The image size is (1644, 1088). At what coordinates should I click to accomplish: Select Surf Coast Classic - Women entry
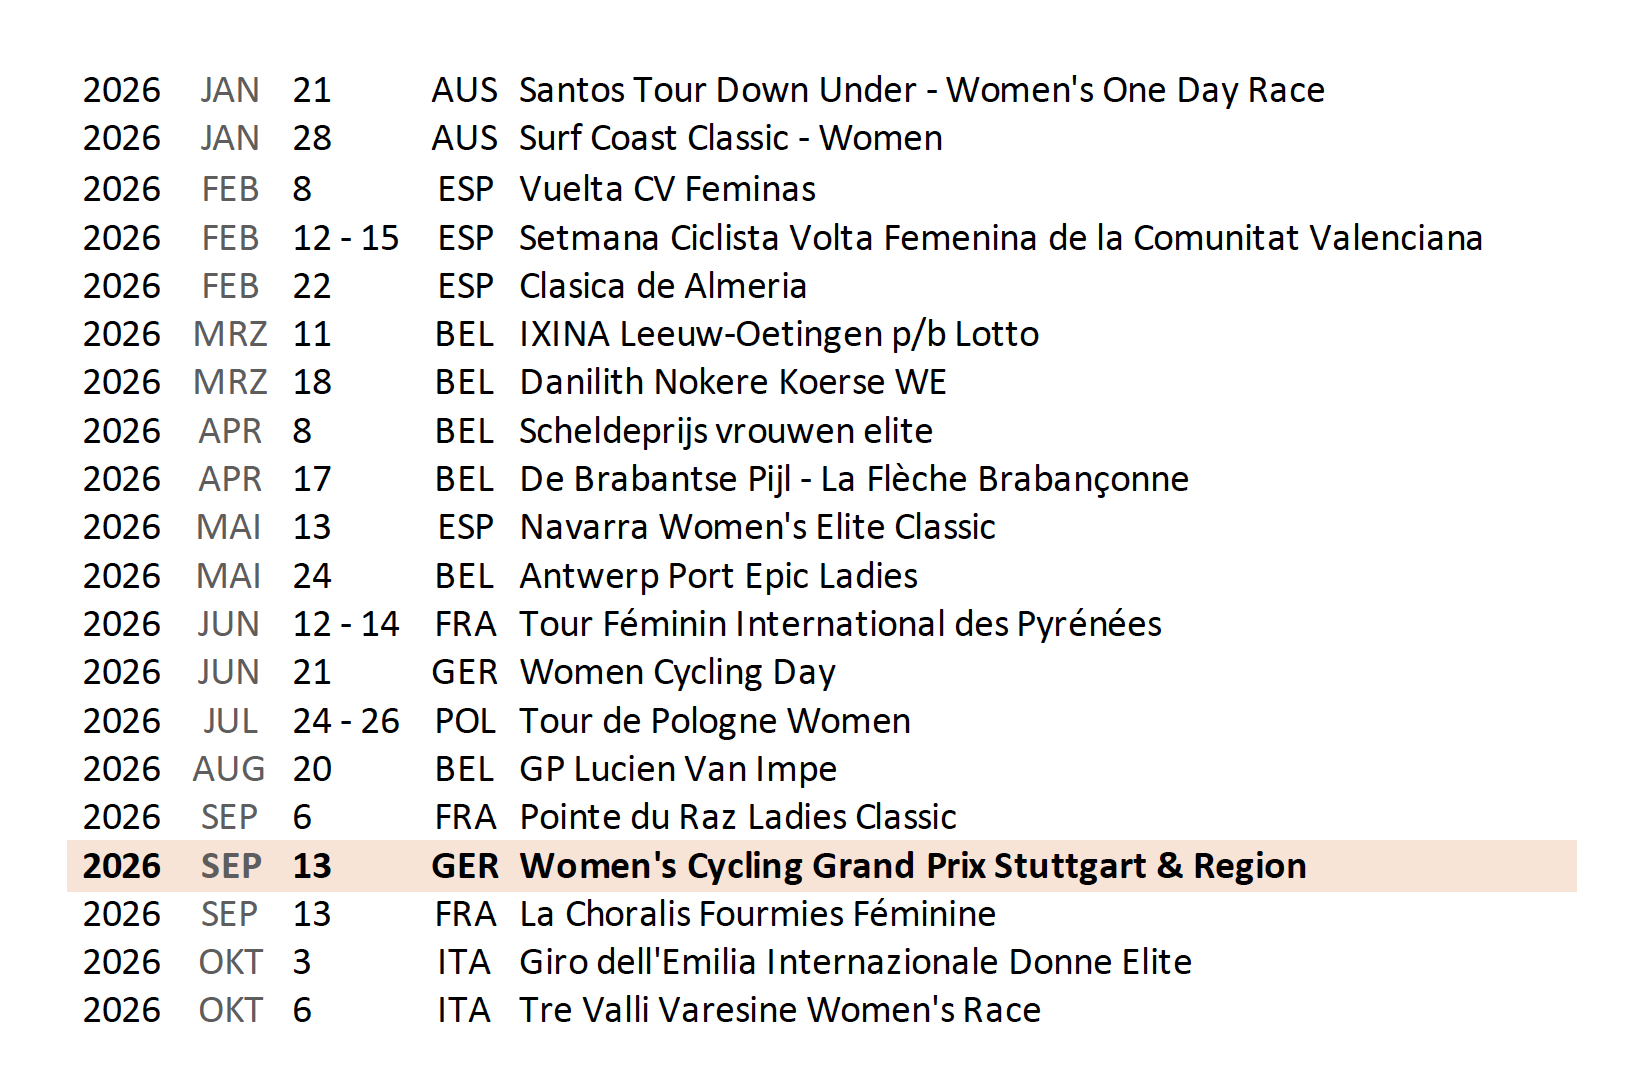730,138
